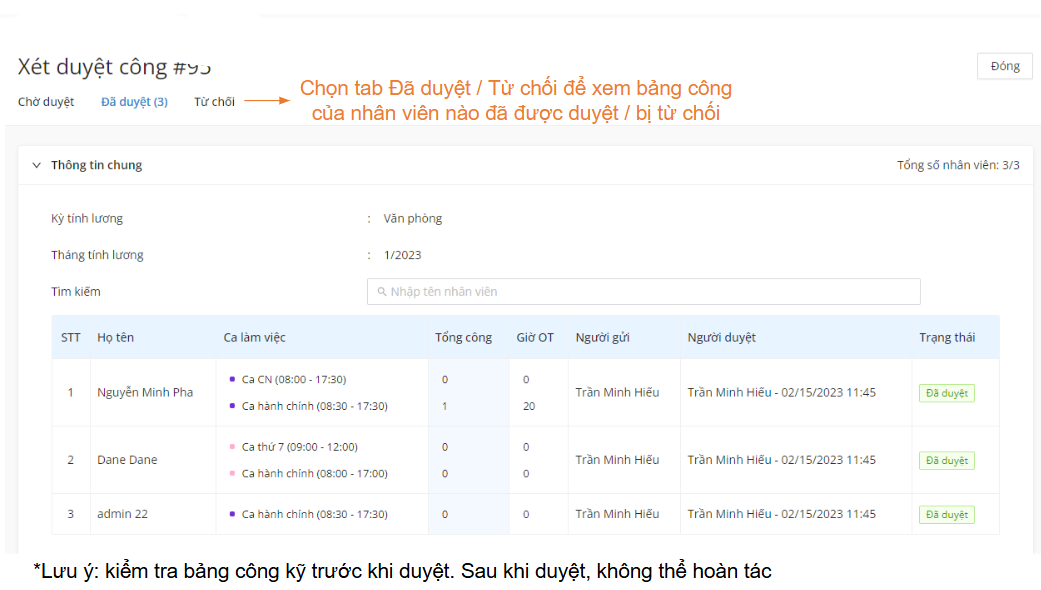Collapse the Thông tin chung section
The image size is (1041, 590).
click(x=37, y=165)
